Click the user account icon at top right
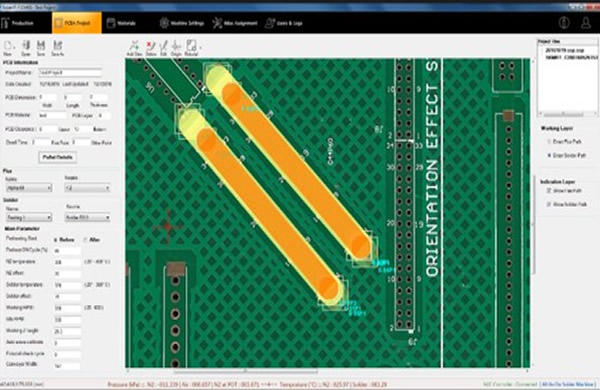Image resolution: width=600 pixels, height=390 pixels. (585, 23)
